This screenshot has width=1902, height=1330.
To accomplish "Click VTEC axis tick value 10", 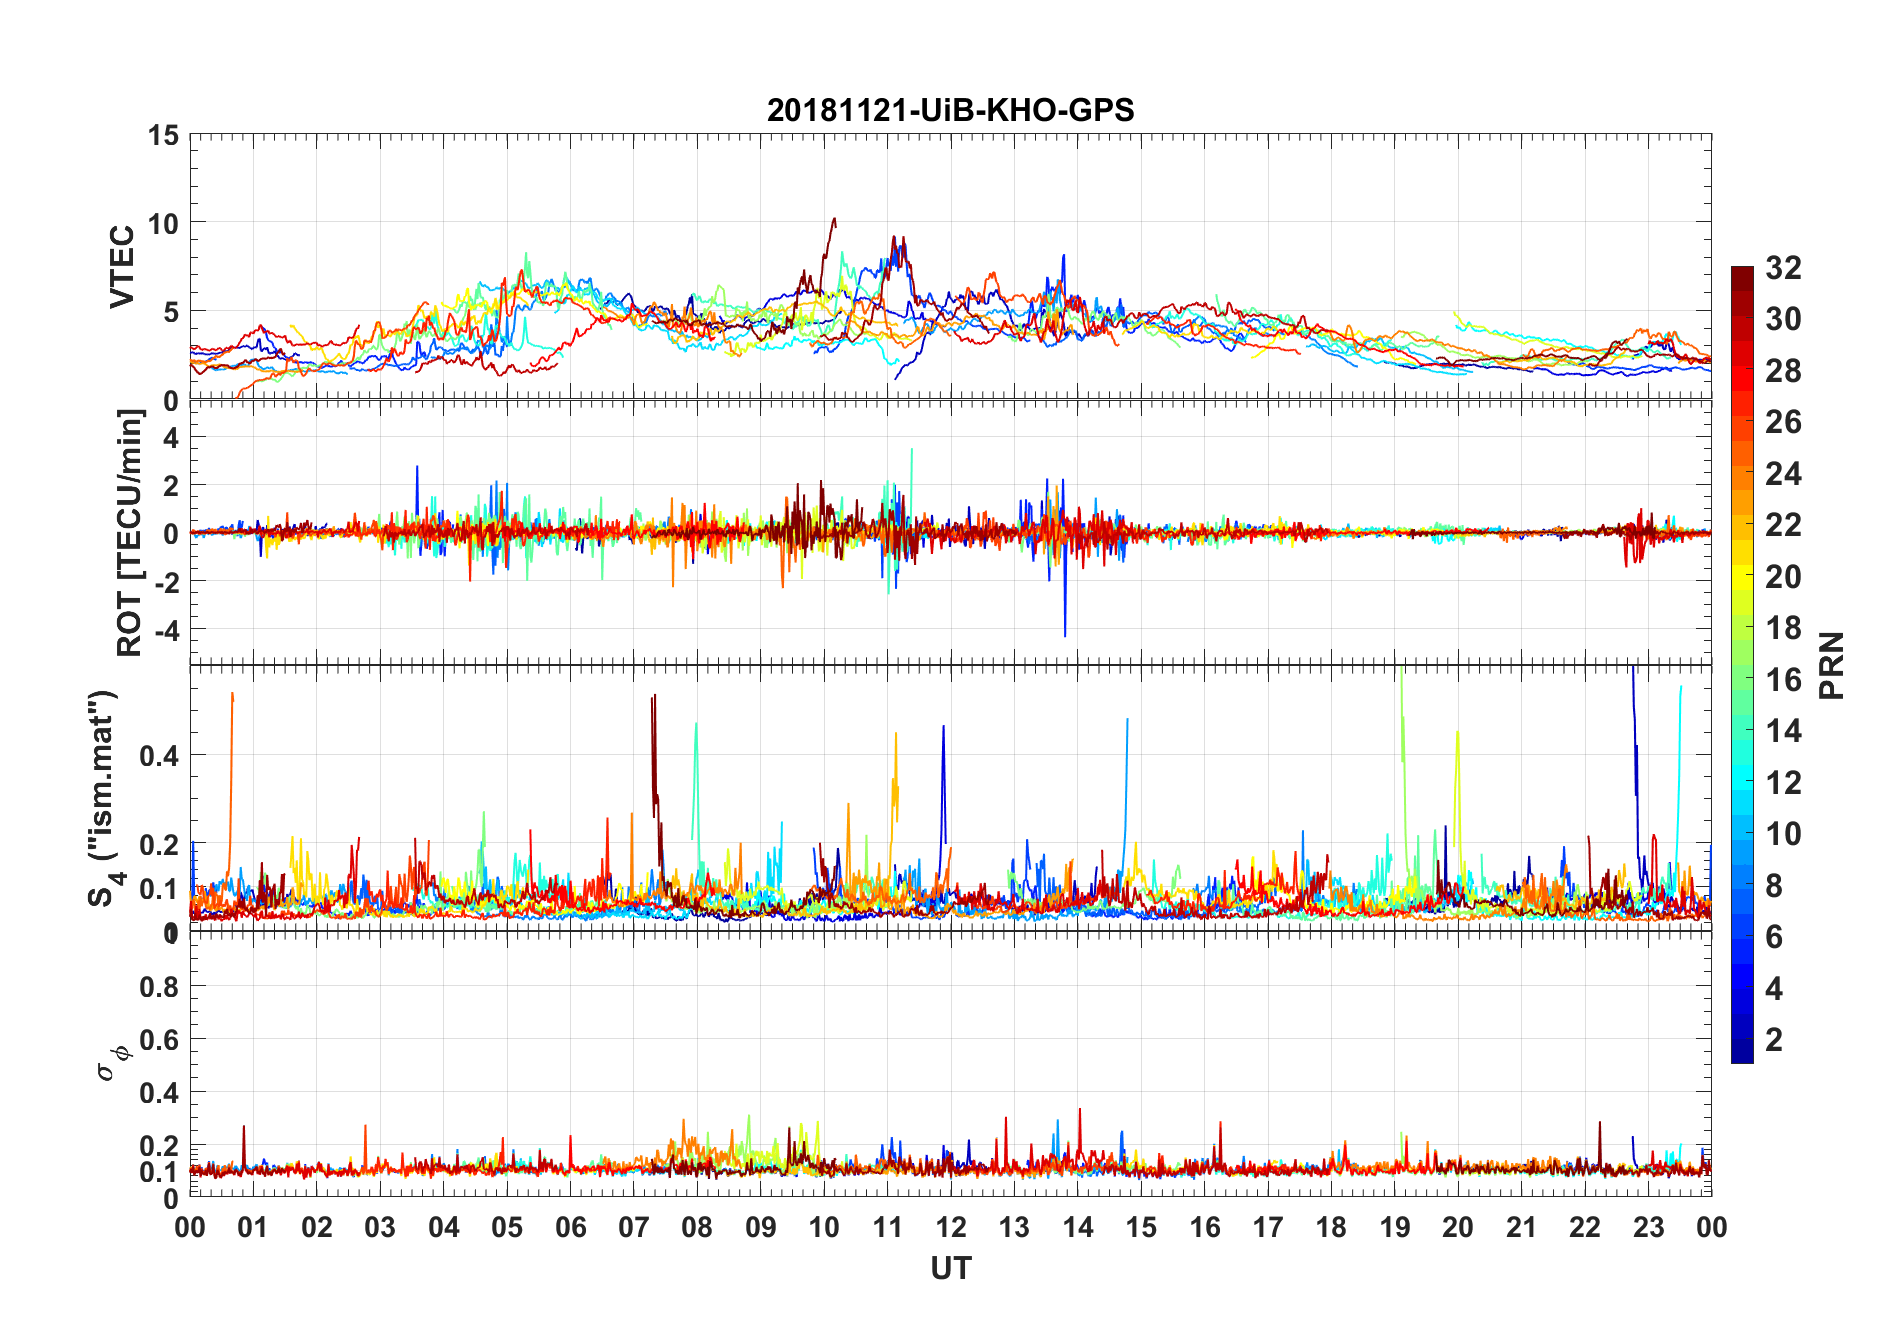I will pos(163,223).
